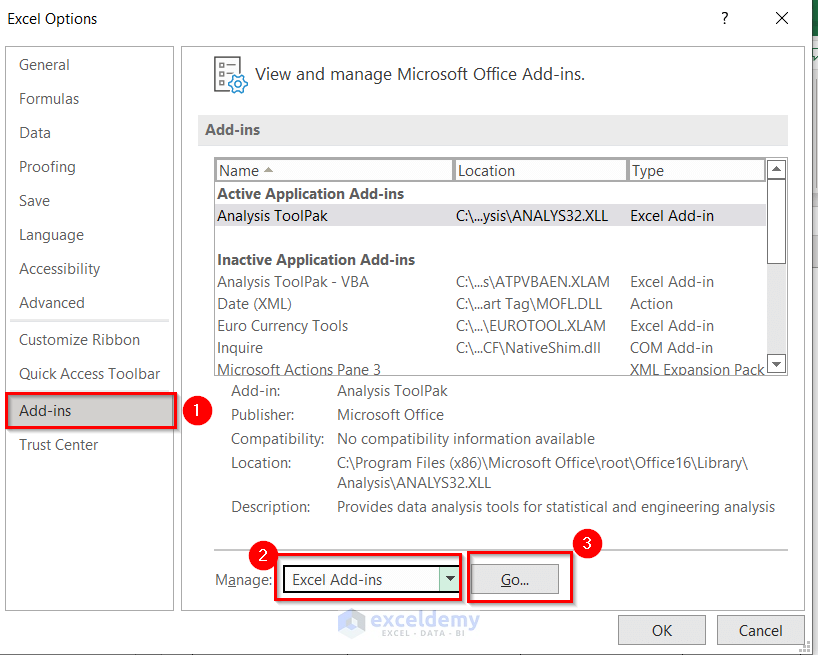Open the Customize Ribbon category

click(79, 340)
